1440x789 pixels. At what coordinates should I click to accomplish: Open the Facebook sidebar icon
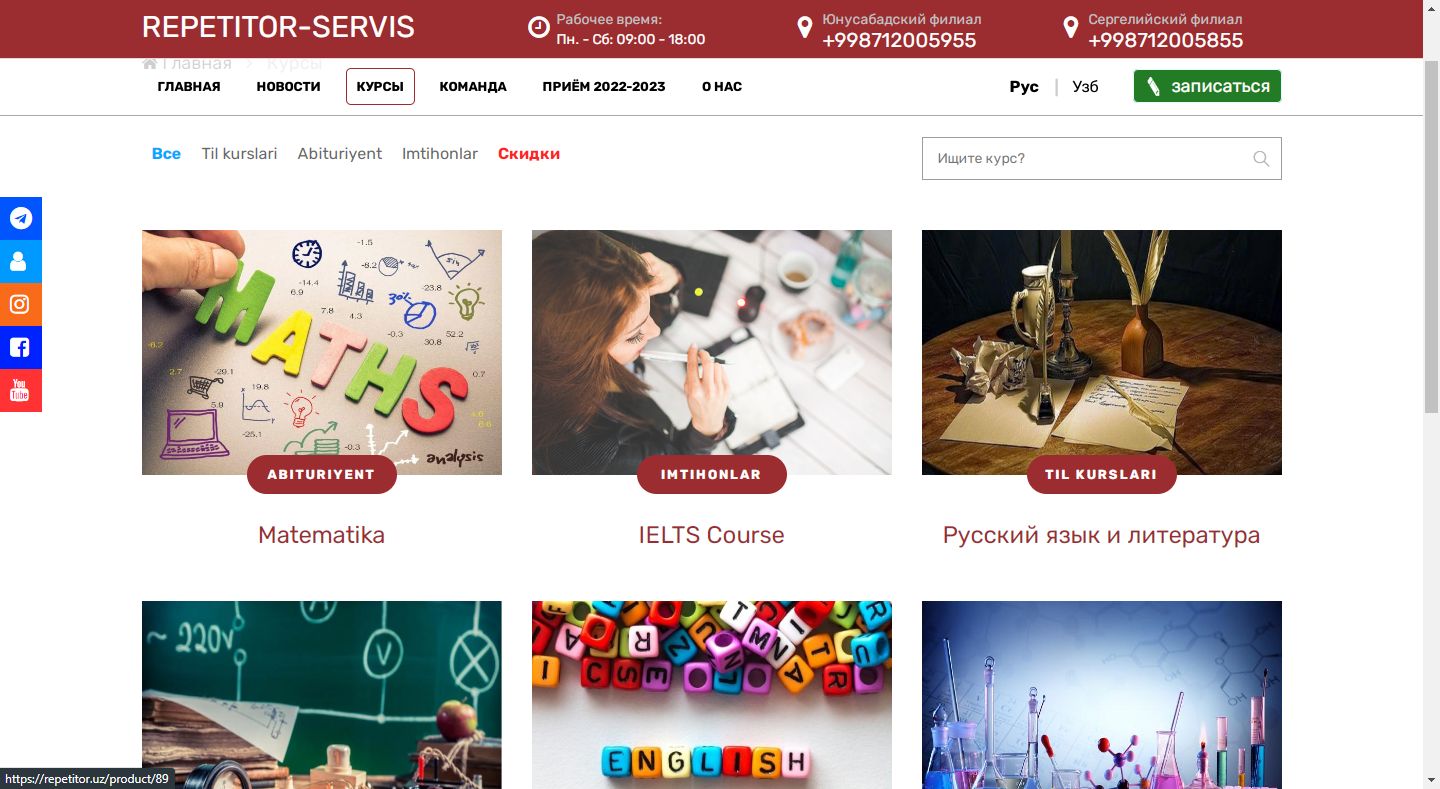tap(20, 347)
